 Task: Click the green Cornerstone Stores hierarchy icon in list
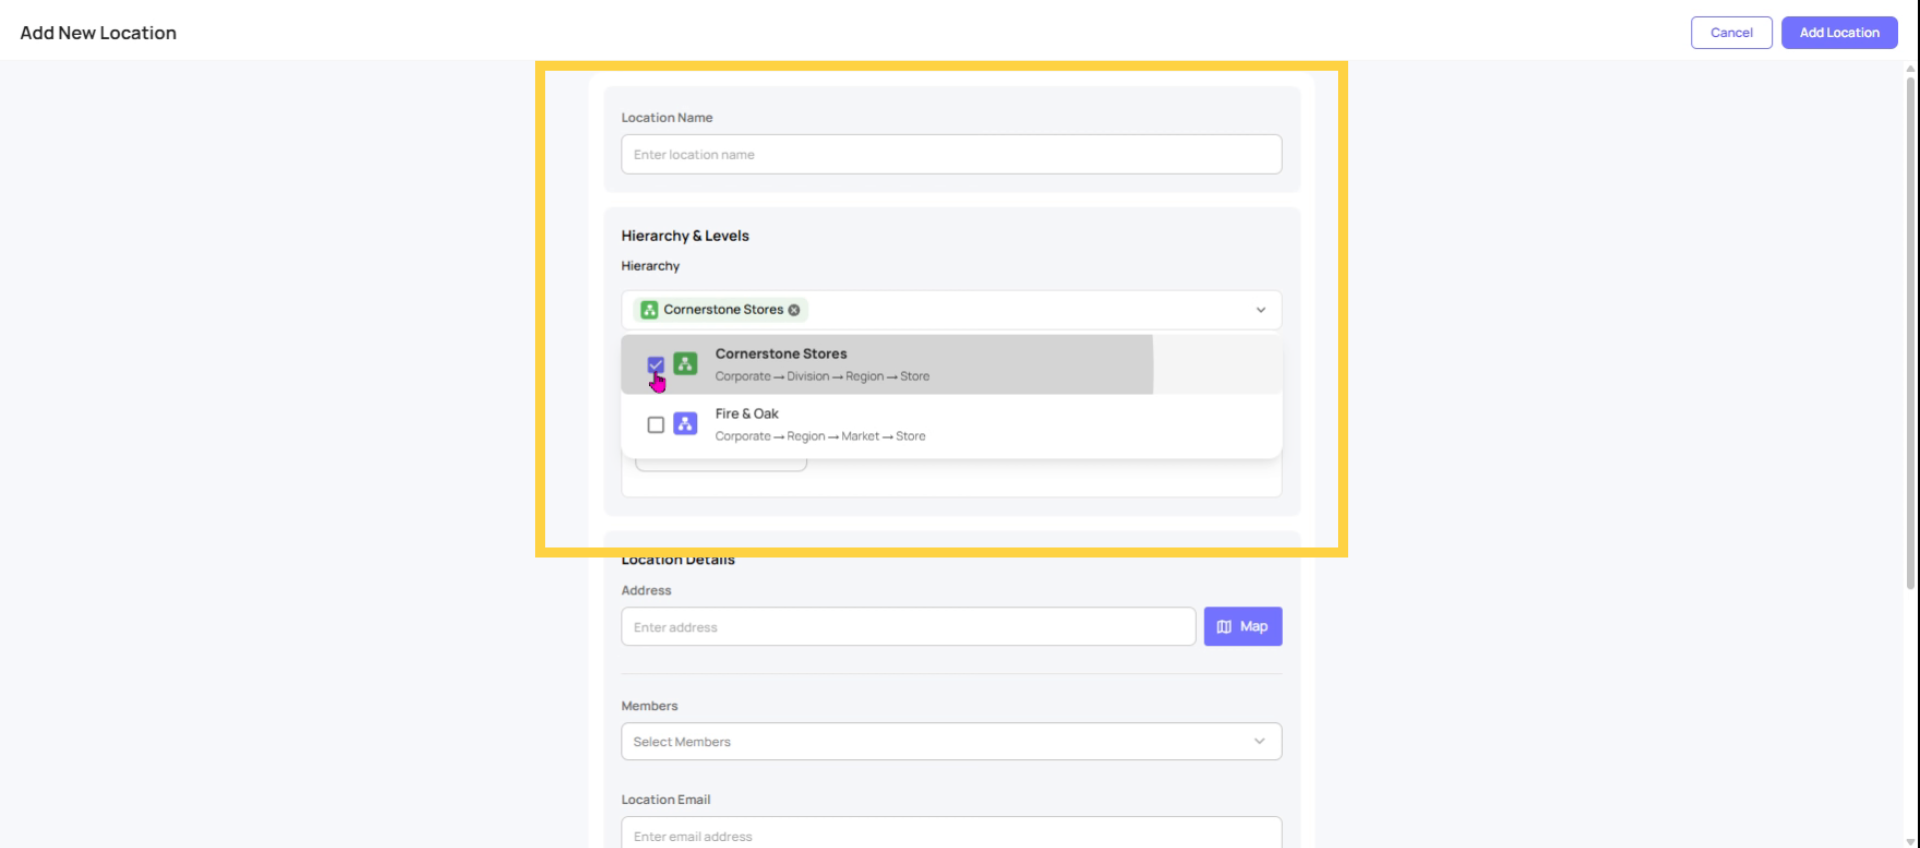pyautogui.click(x=685, y=364)
